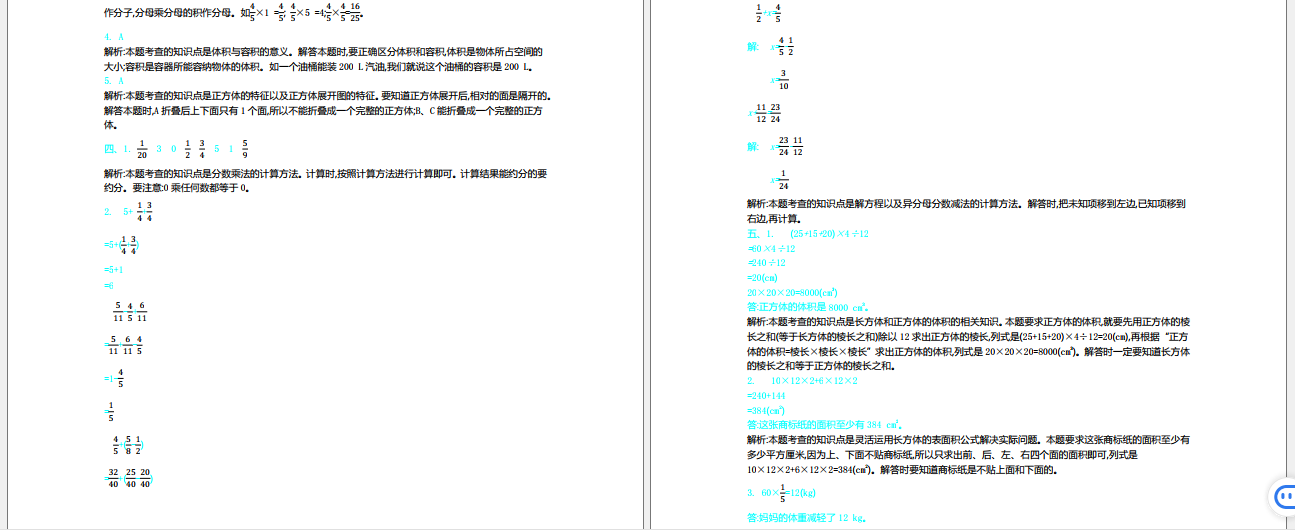The image size is (1295, 532).
Task: Click the "=240÷12" calculation step
Action: 770,263
